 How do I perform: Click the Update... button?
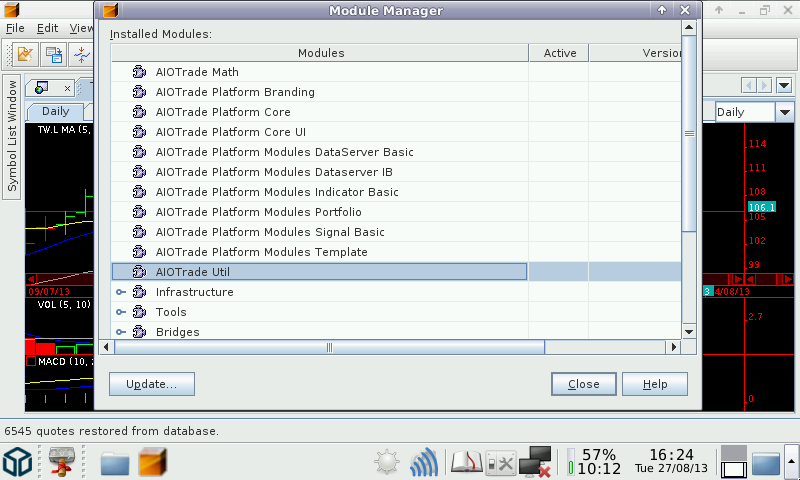(152, 384)
